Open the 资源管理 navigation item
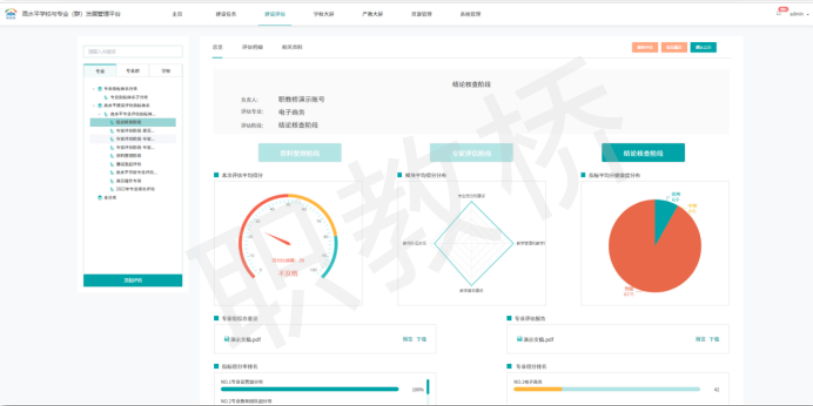Viewport: 813px width, 406px height. point(422,15)
